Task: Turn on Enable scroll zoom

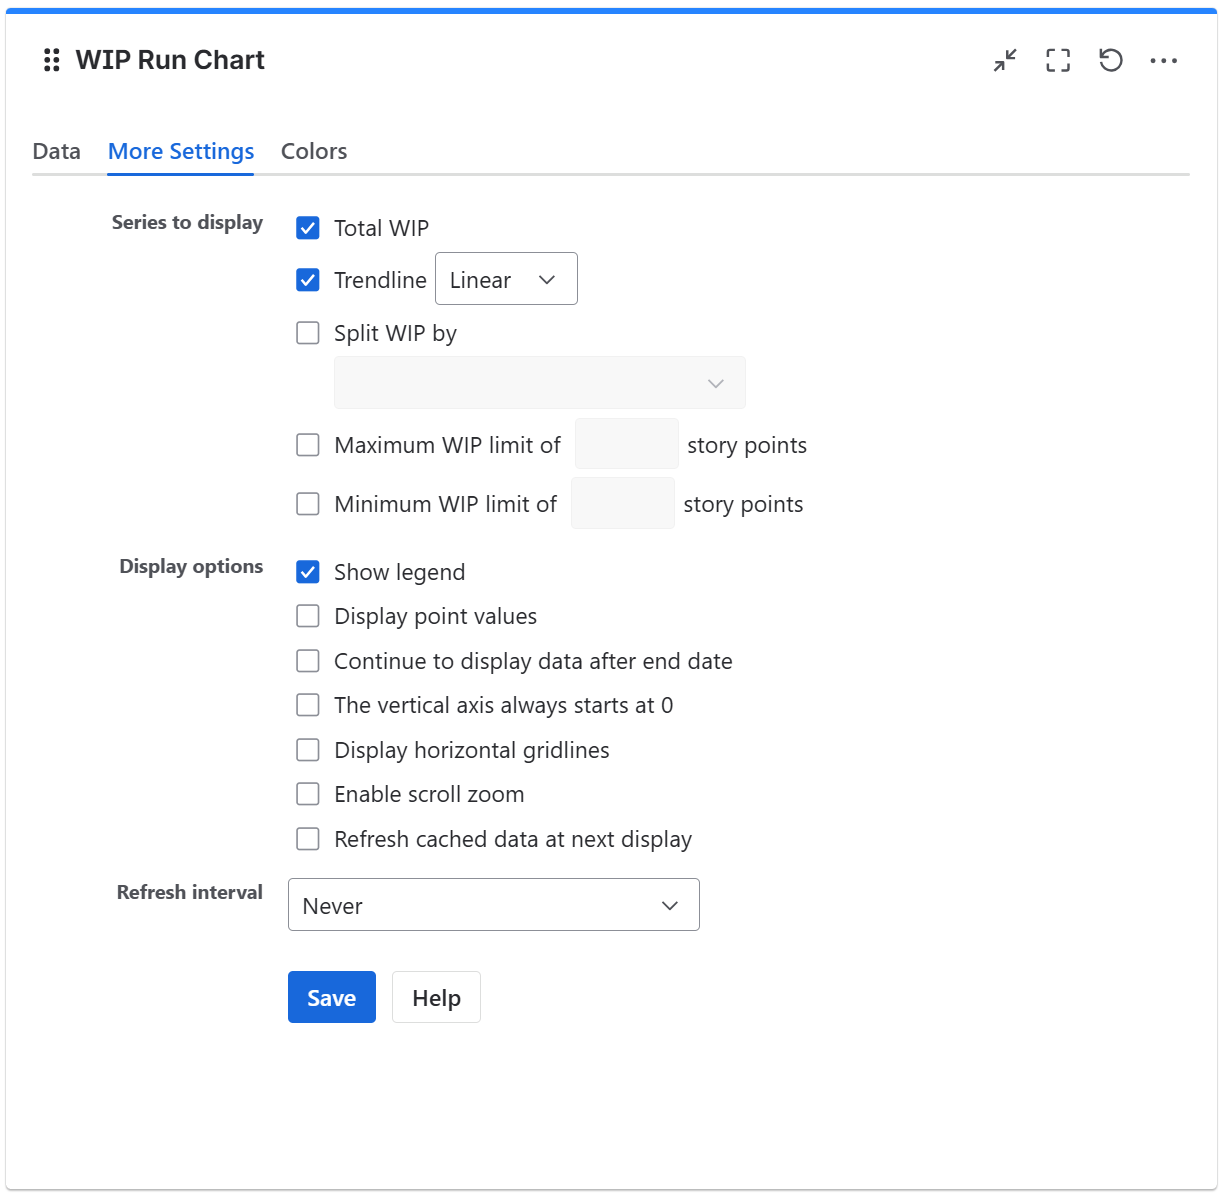Action: pyautogui.click(x=308, y=793)
